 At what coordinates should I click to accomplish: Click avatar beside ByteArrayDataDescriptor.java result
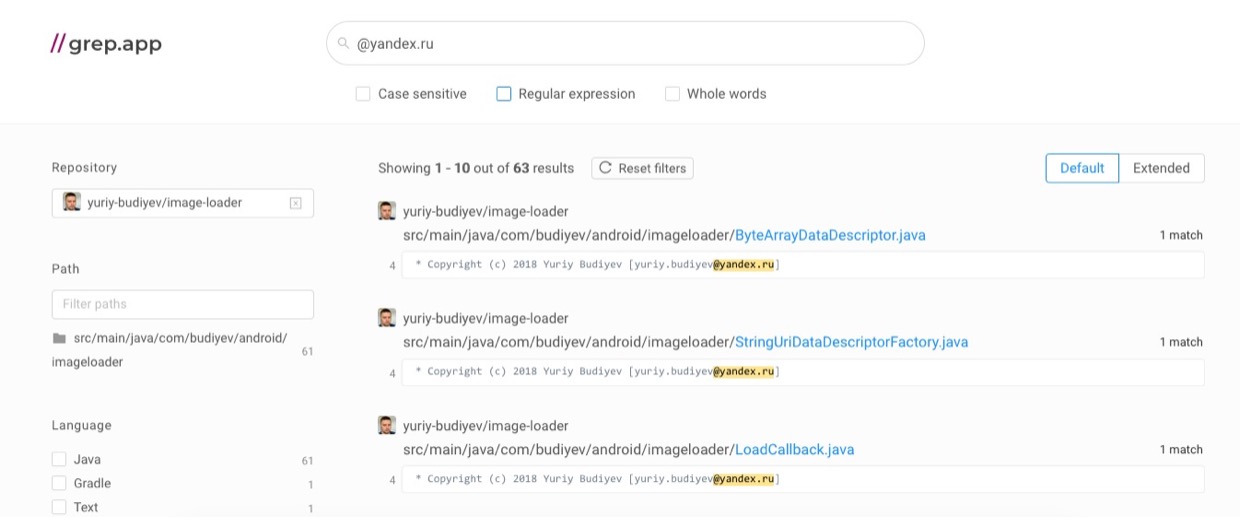[x=387, y=211]
